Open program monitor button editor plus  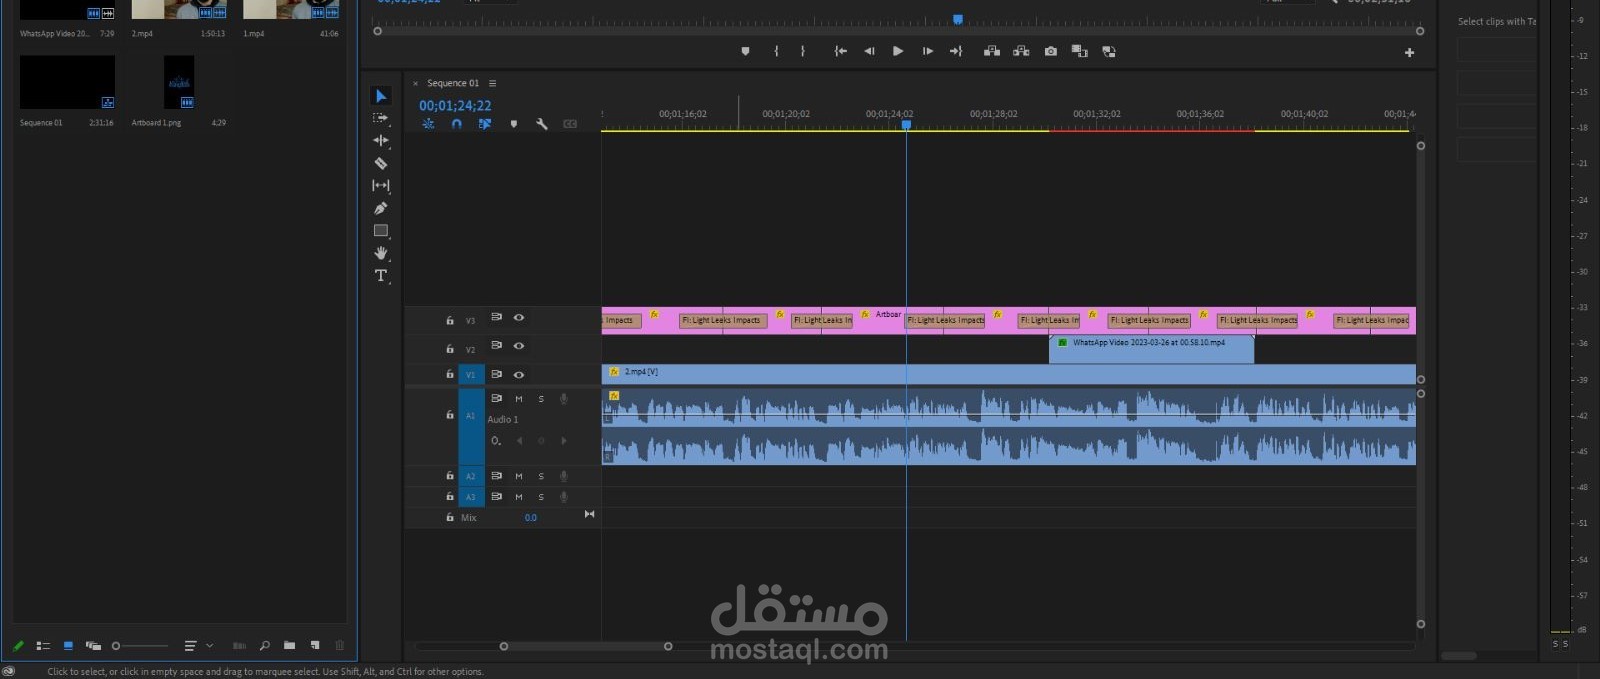tap(1409, 52)
